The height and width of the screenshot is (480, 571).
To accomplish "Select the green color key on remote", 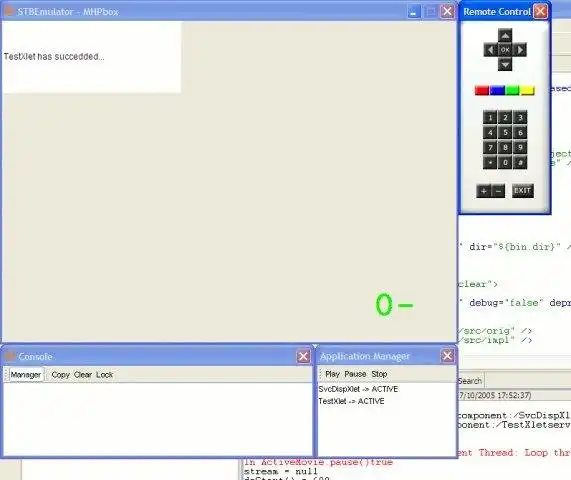I will point(512,90).
